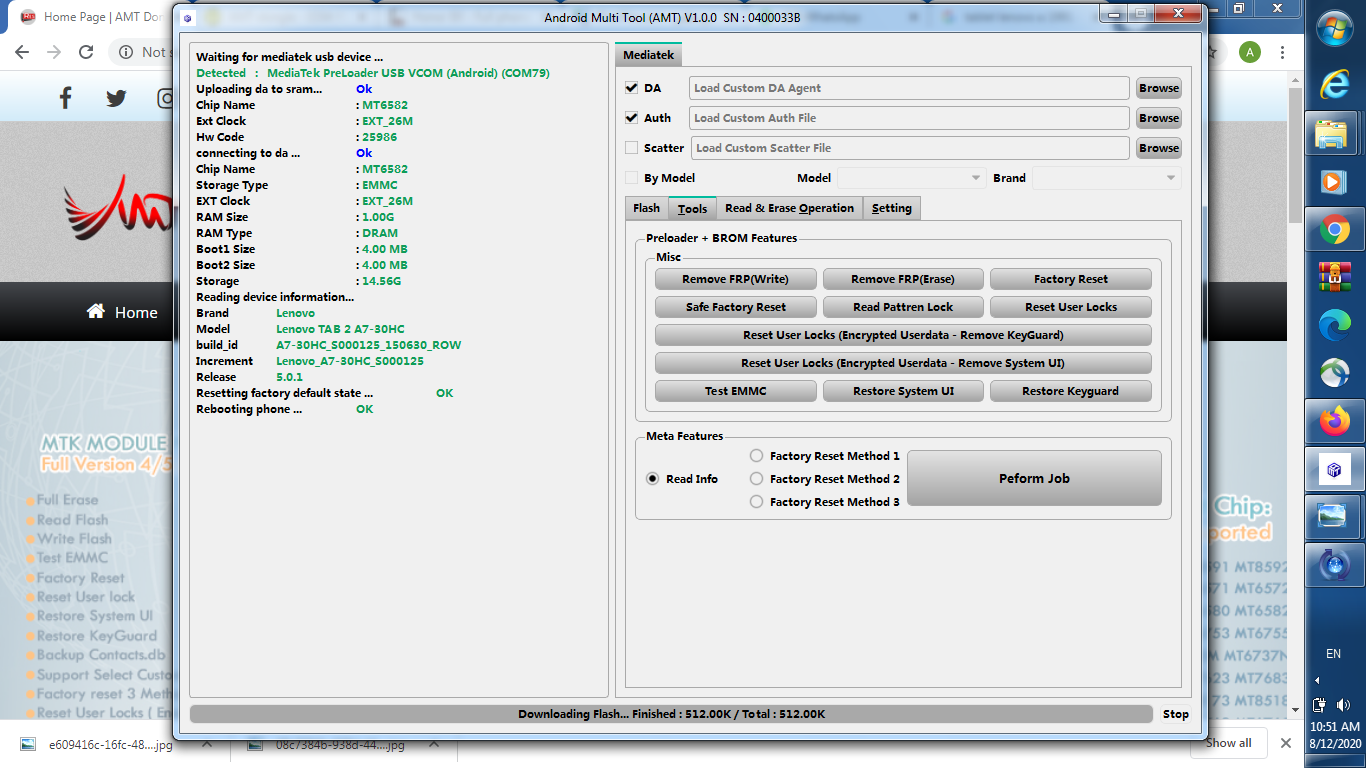The width and height of the screenshot is (1366, 768).
Task: View site information icon in Chrome address bar
Action: [126, 52]
